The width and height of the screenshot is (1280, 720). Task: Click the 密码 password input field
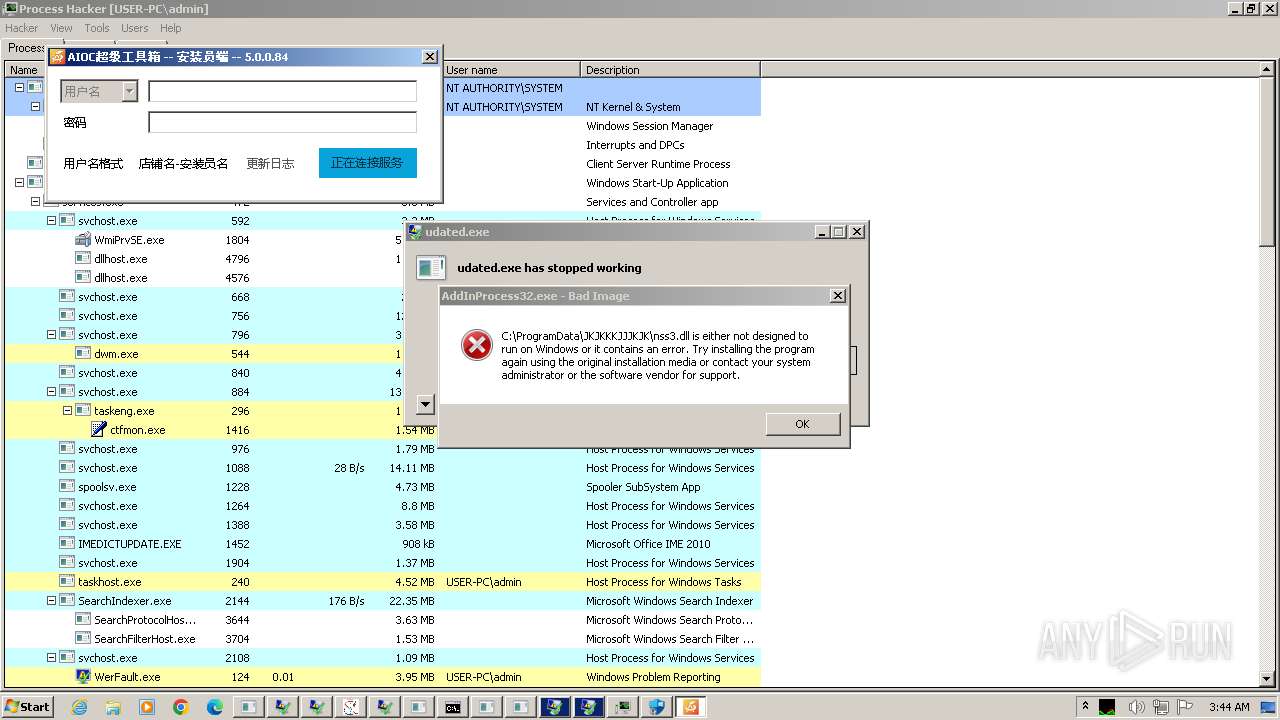(282, 122)
